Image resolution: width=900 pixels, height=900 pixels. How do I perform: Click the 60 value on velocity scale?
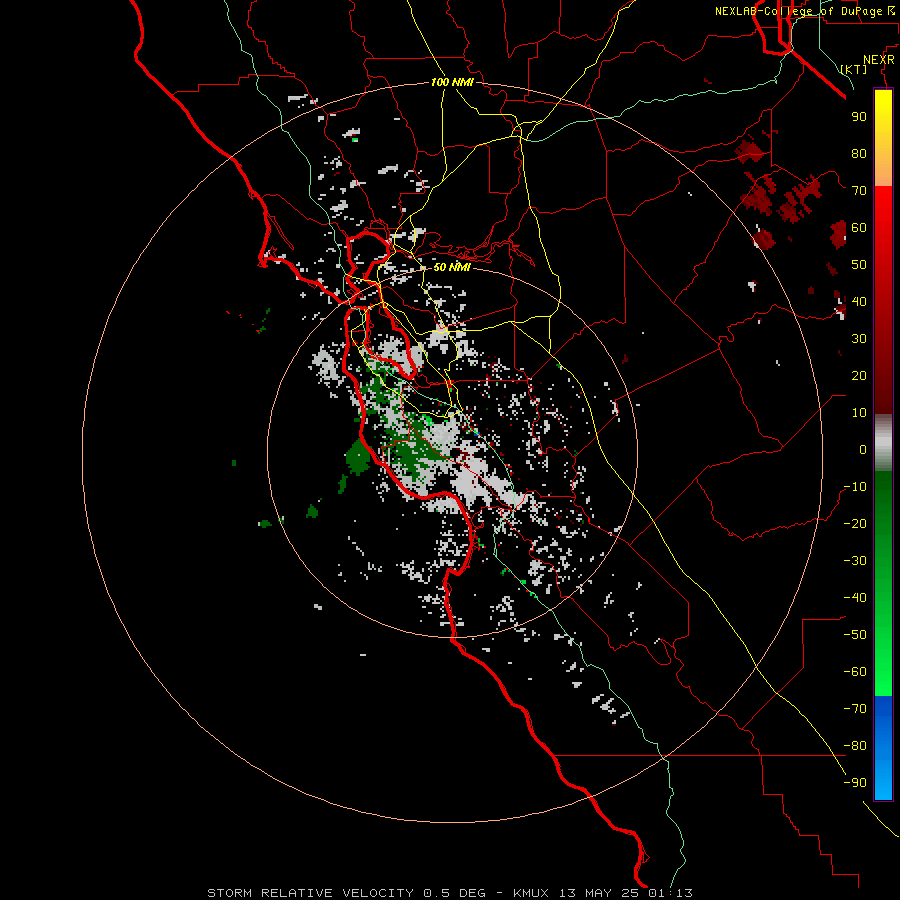click(859, 227)
